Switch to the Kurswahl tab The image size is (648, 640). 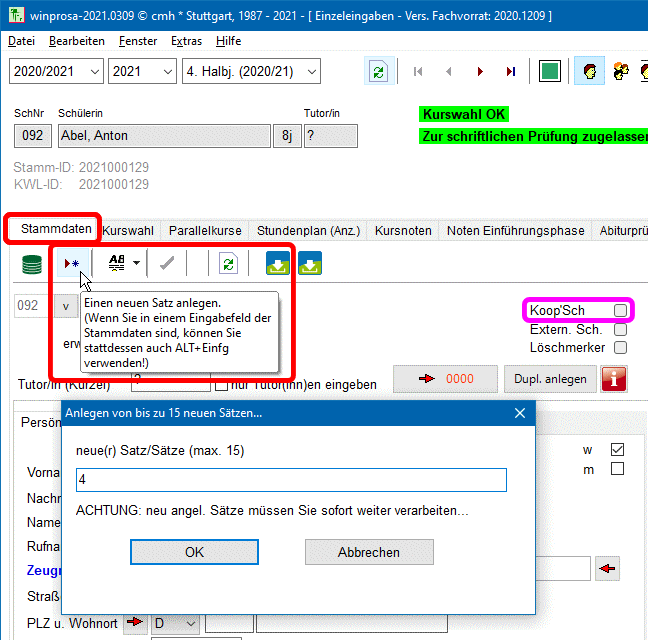128,230
